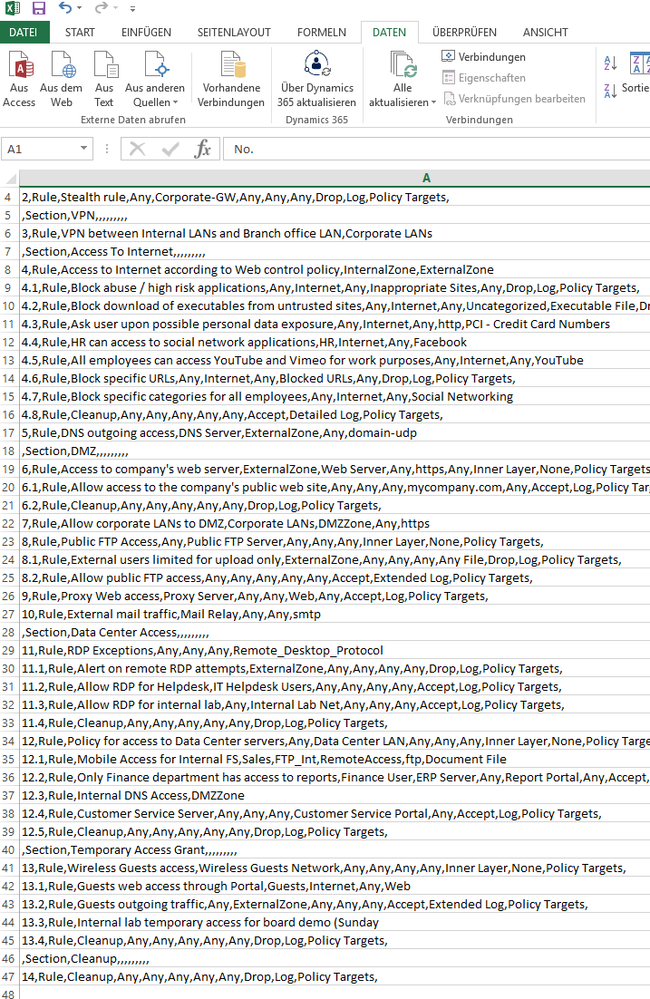The height and width of the screenshot is (999, 650).
Task: Select cell with Stealth rule text
Action: 335,198
